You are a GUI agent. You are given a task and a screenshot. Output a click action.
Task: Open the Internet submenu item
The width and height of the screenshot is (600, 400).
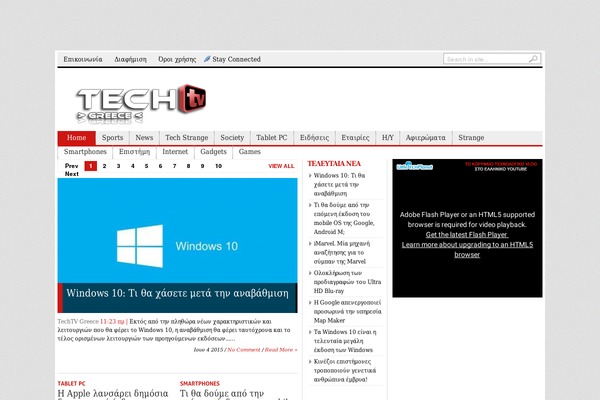(x=175, y=152)
